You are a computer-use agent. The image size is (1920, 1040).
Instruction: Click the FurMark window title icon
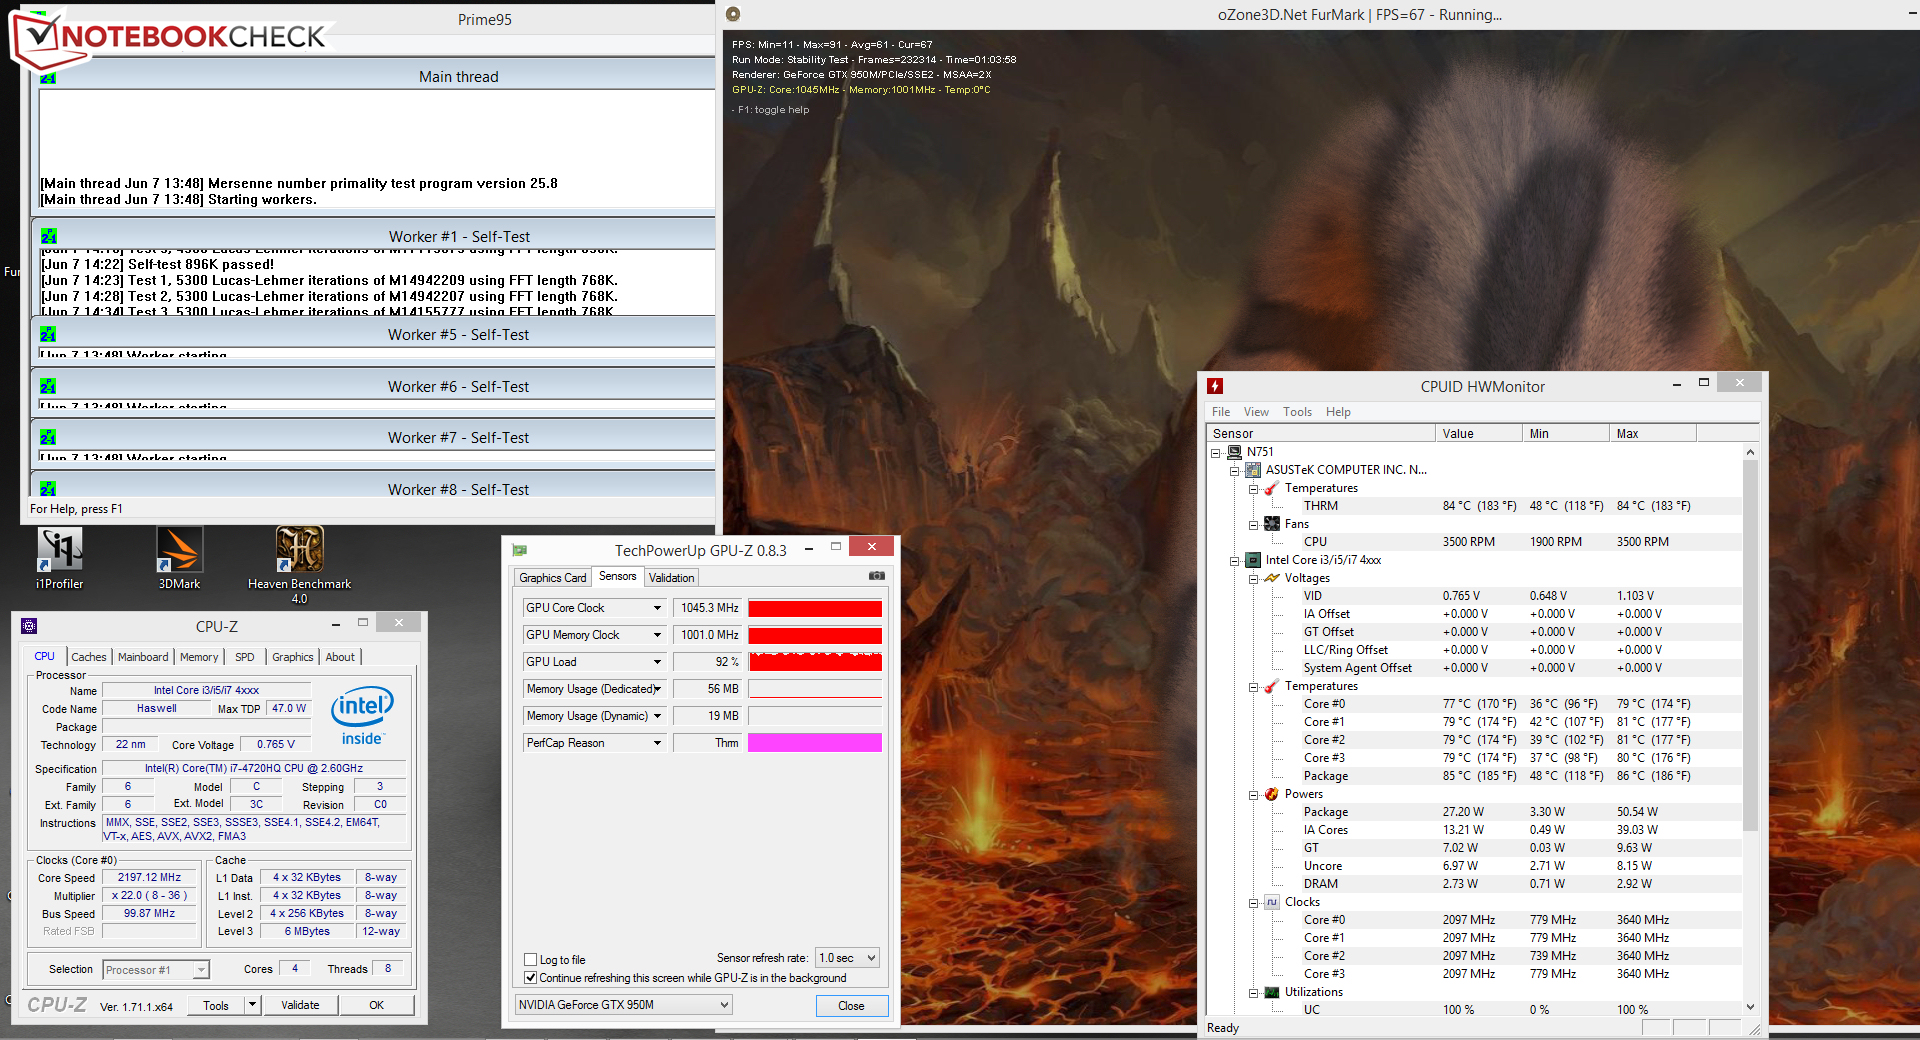[x=733, y=14]
